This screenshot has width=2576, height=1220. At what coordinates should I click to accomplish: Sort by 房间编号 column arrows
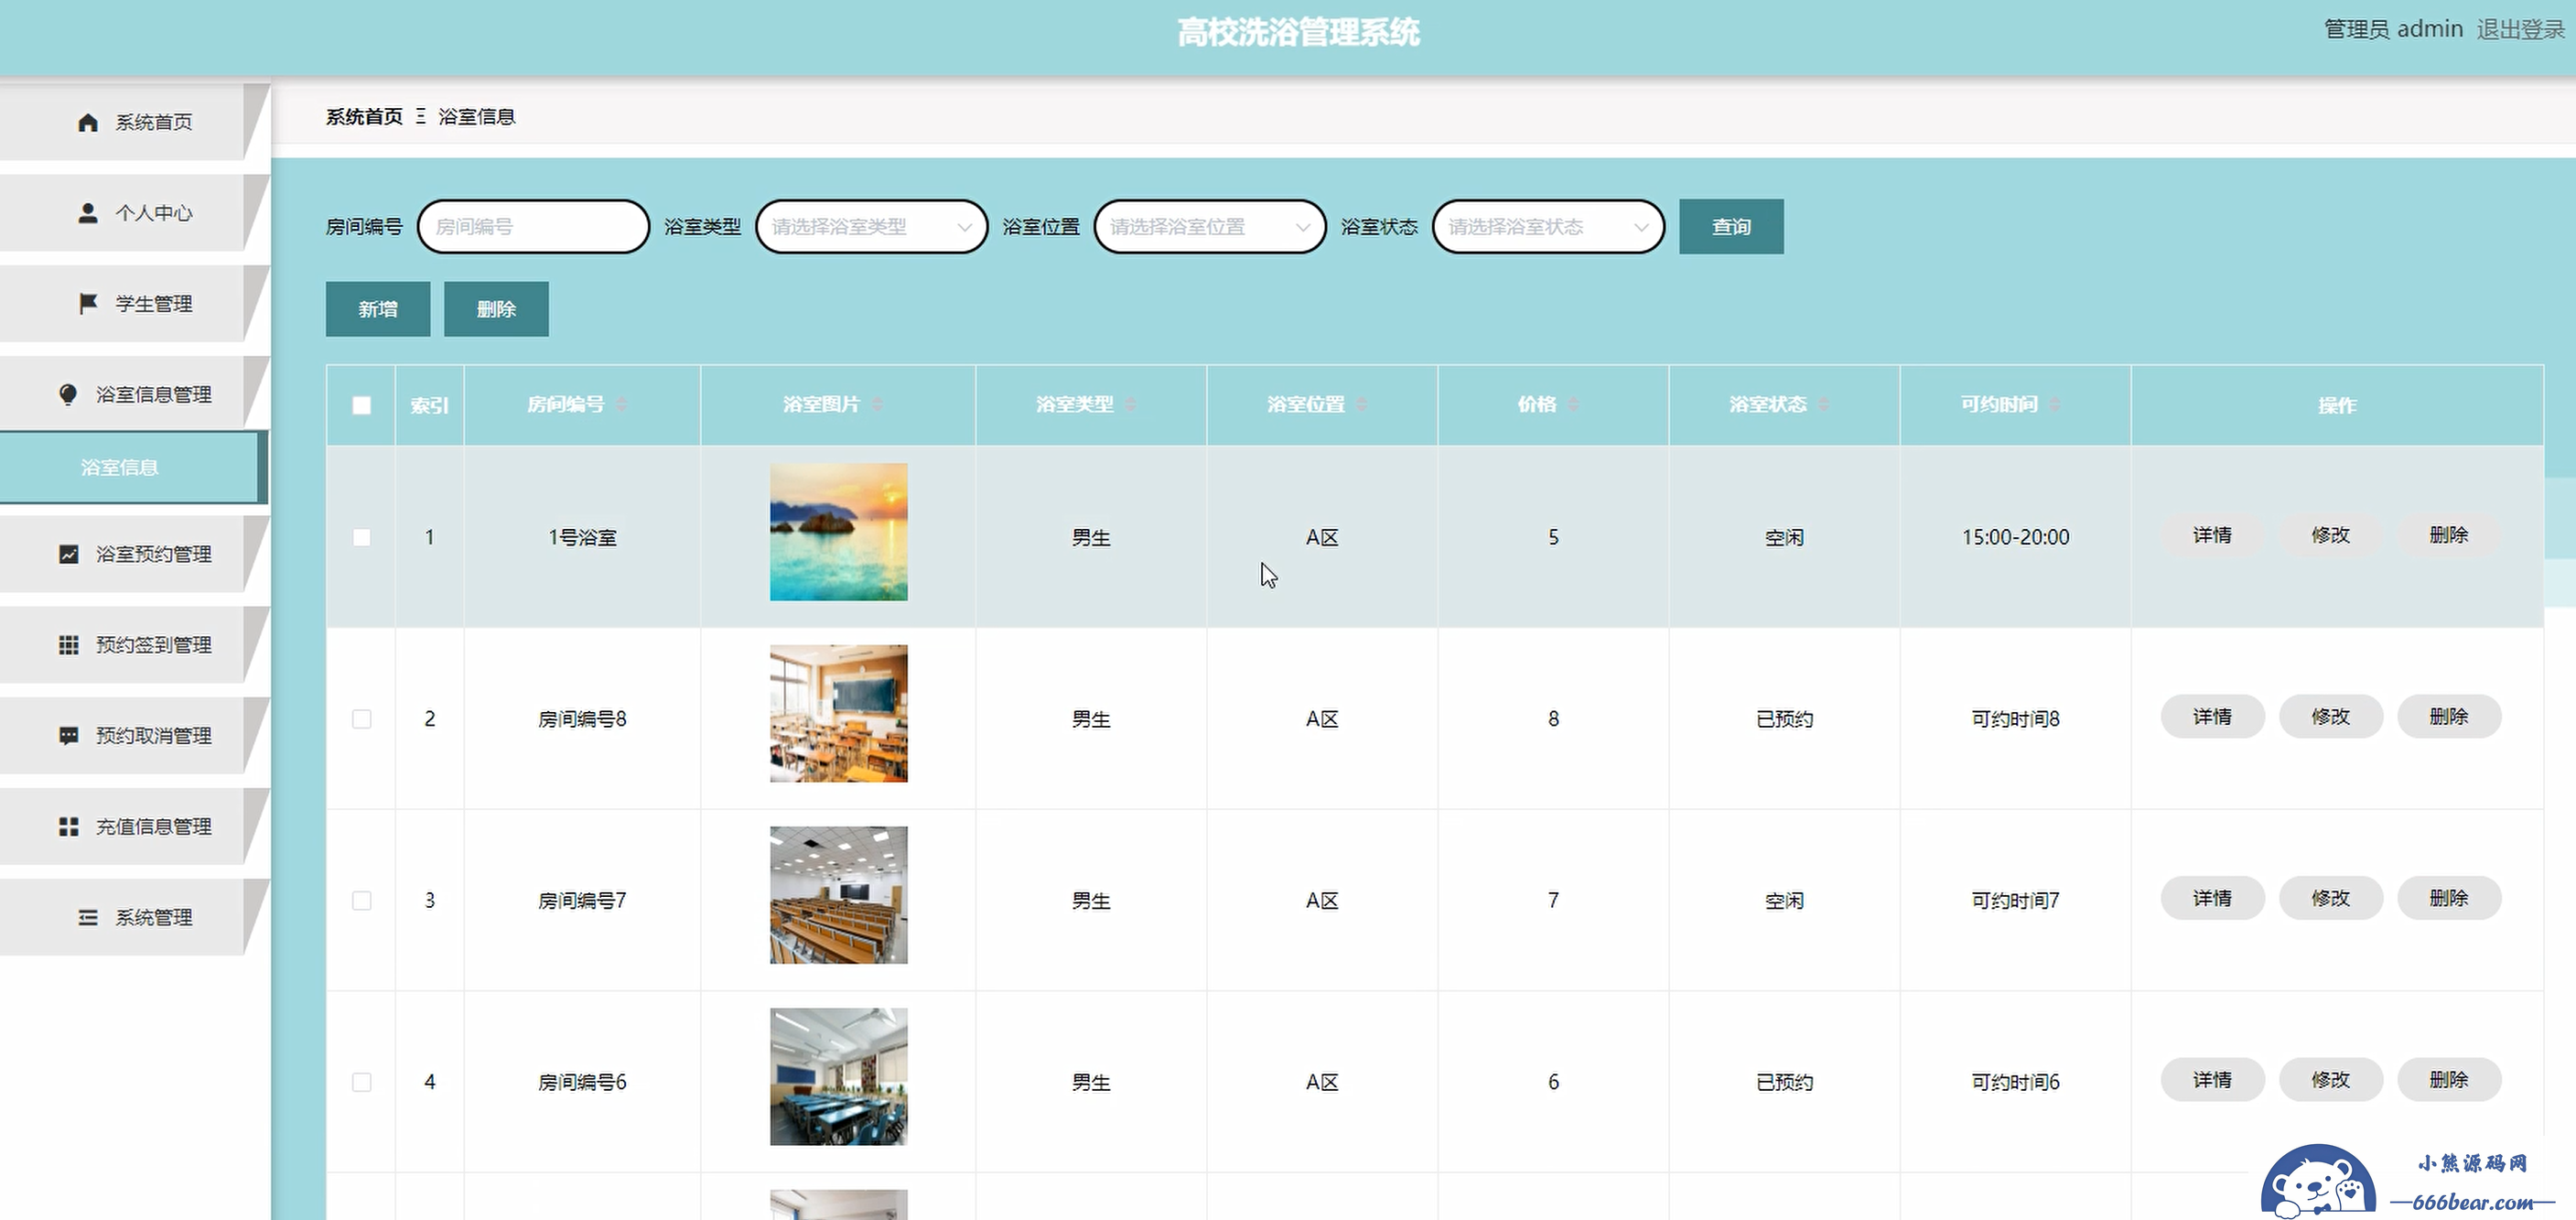point(622,404)
